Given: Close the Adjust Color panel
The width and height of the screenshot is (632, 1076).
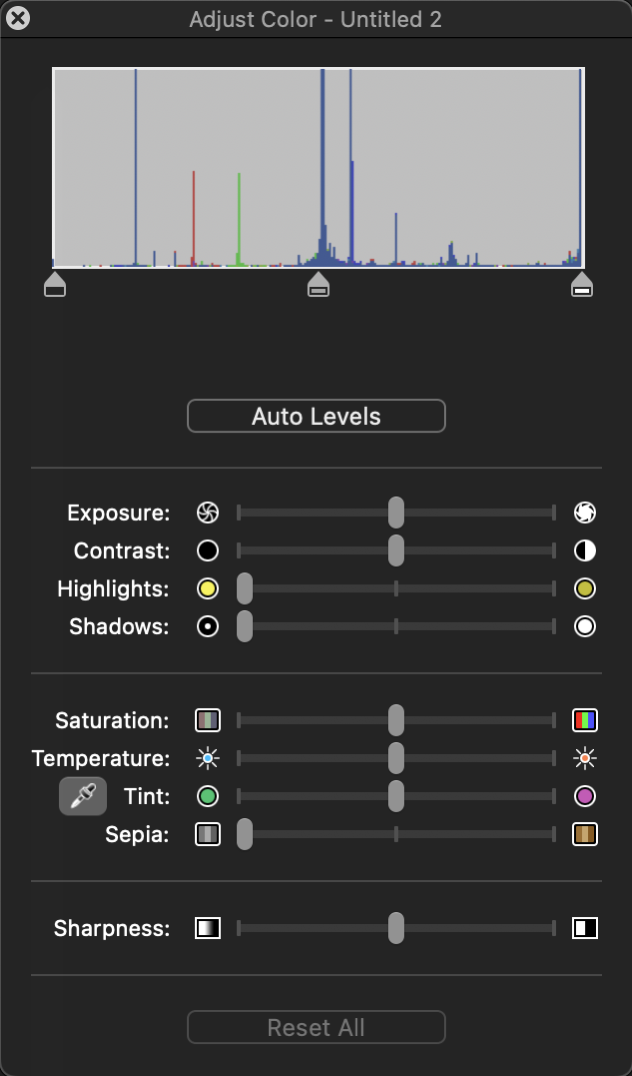Looking at the screenshot, I should [x=18, y=18].
